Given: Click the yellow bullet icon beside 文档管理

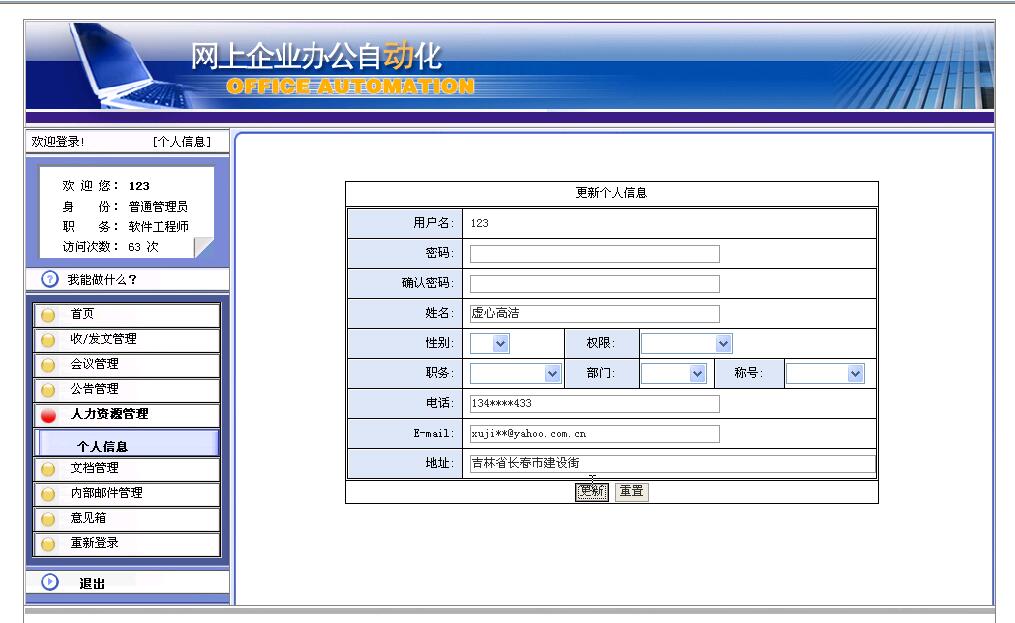Looking at the screenshot, I should tap(47, 469).
